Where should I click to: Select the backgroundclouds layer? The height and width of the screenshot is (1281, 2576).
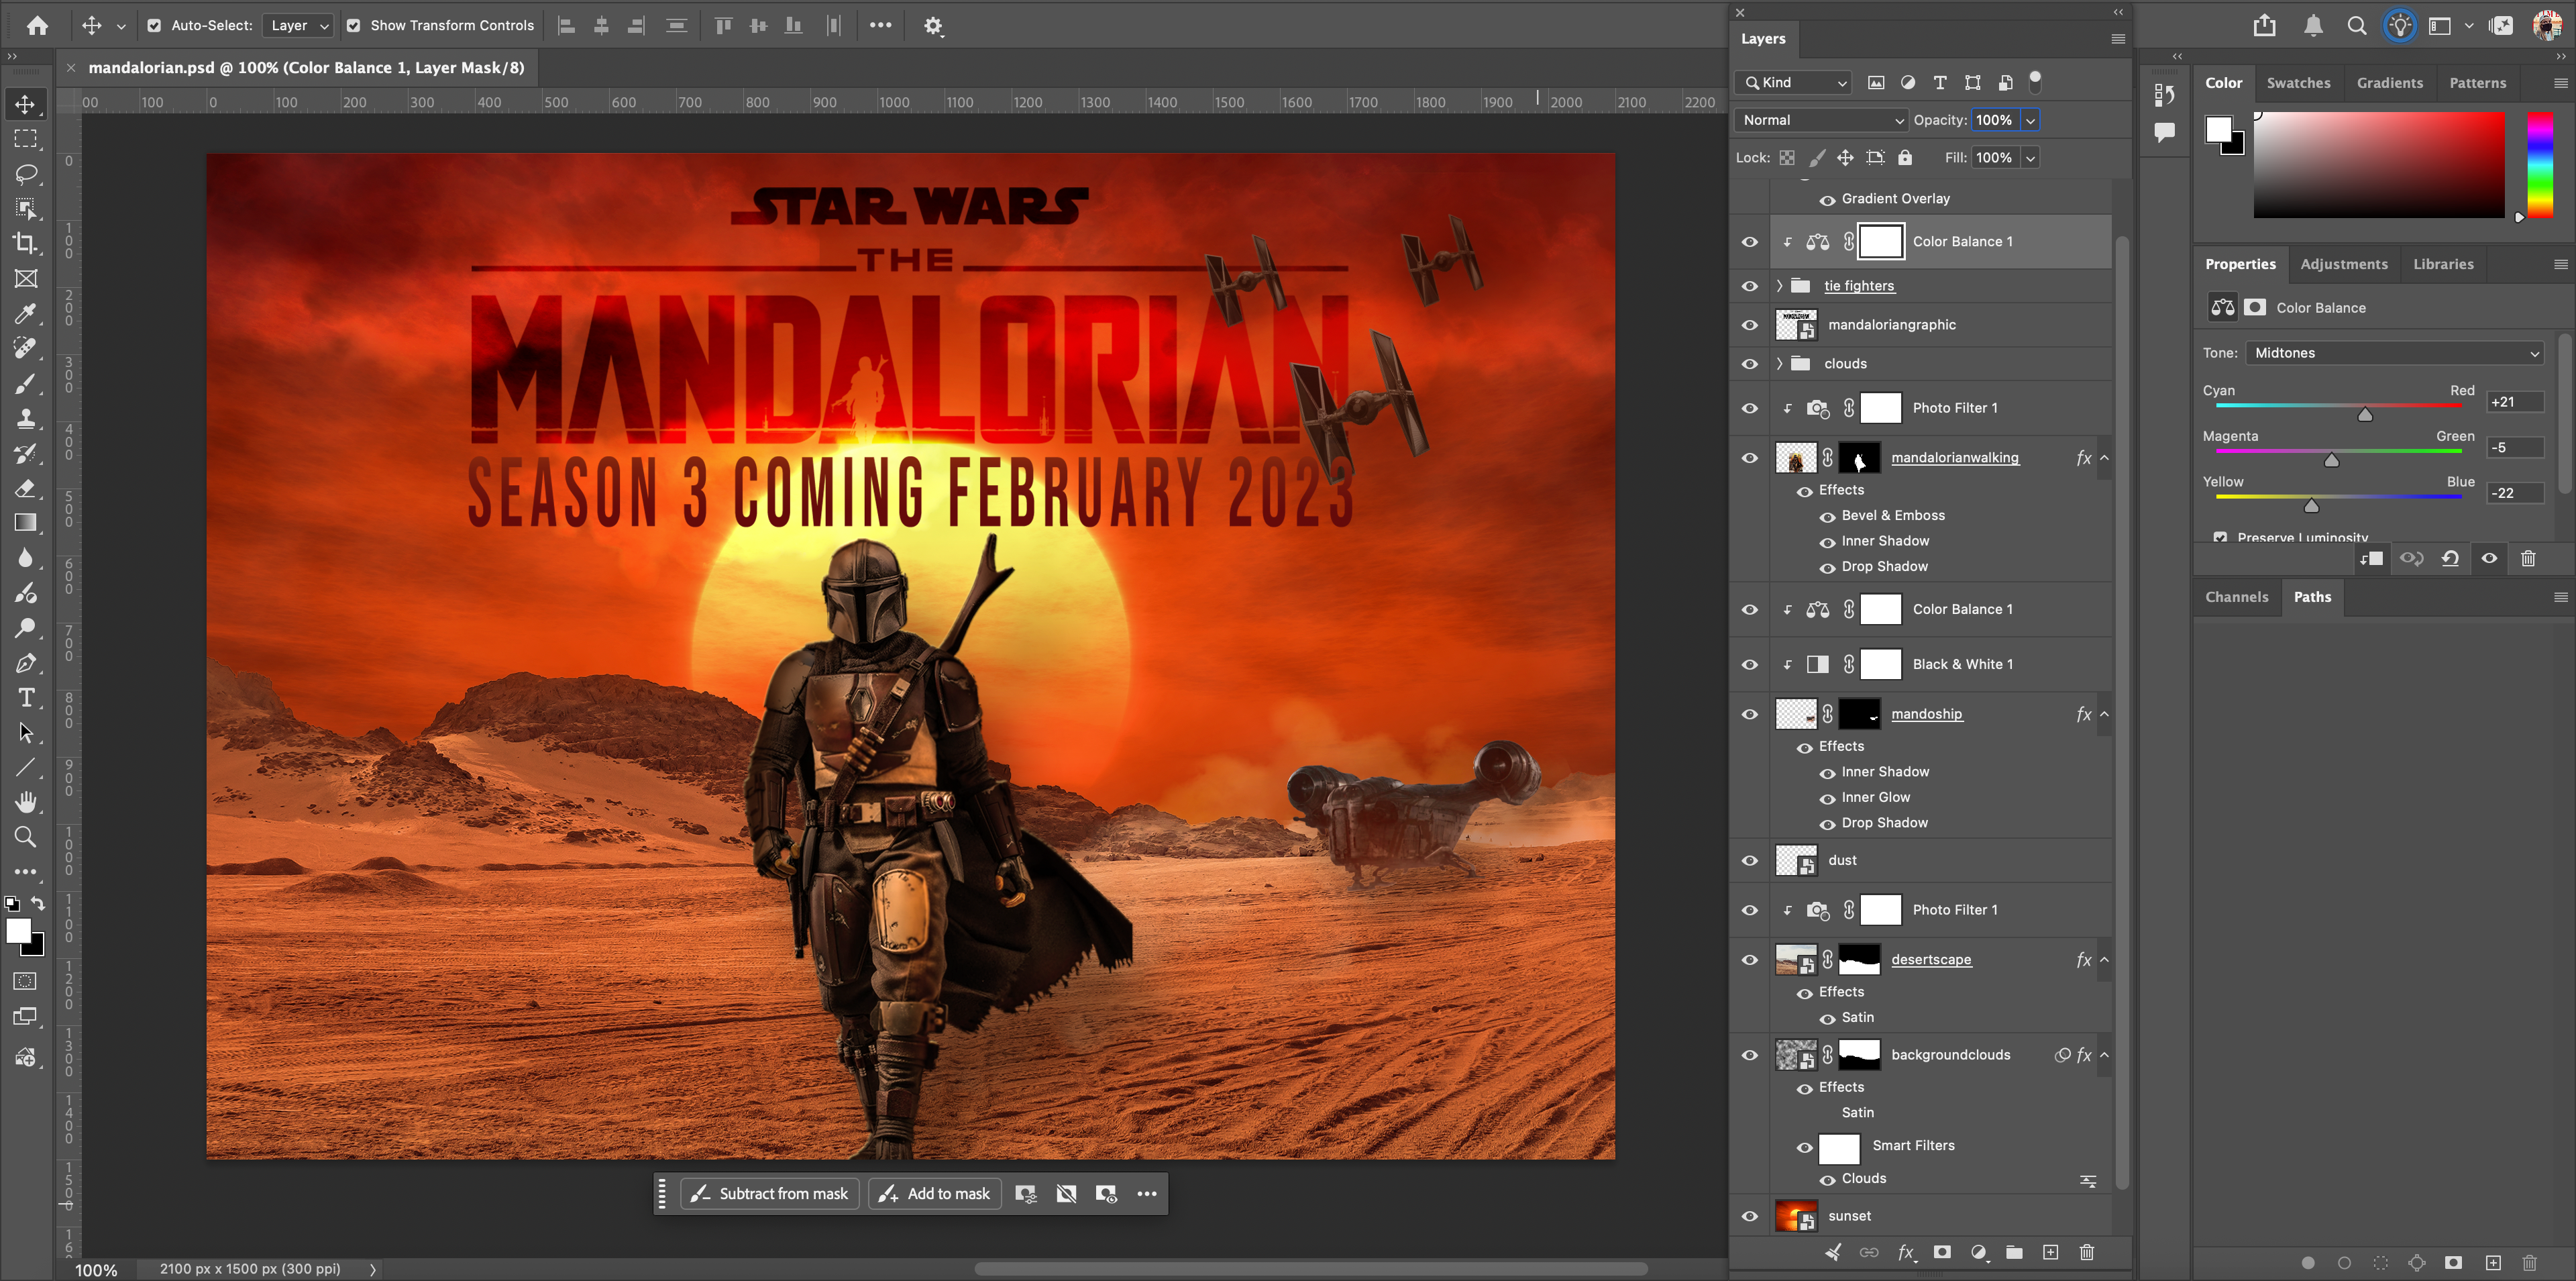coord(1950,1055)
